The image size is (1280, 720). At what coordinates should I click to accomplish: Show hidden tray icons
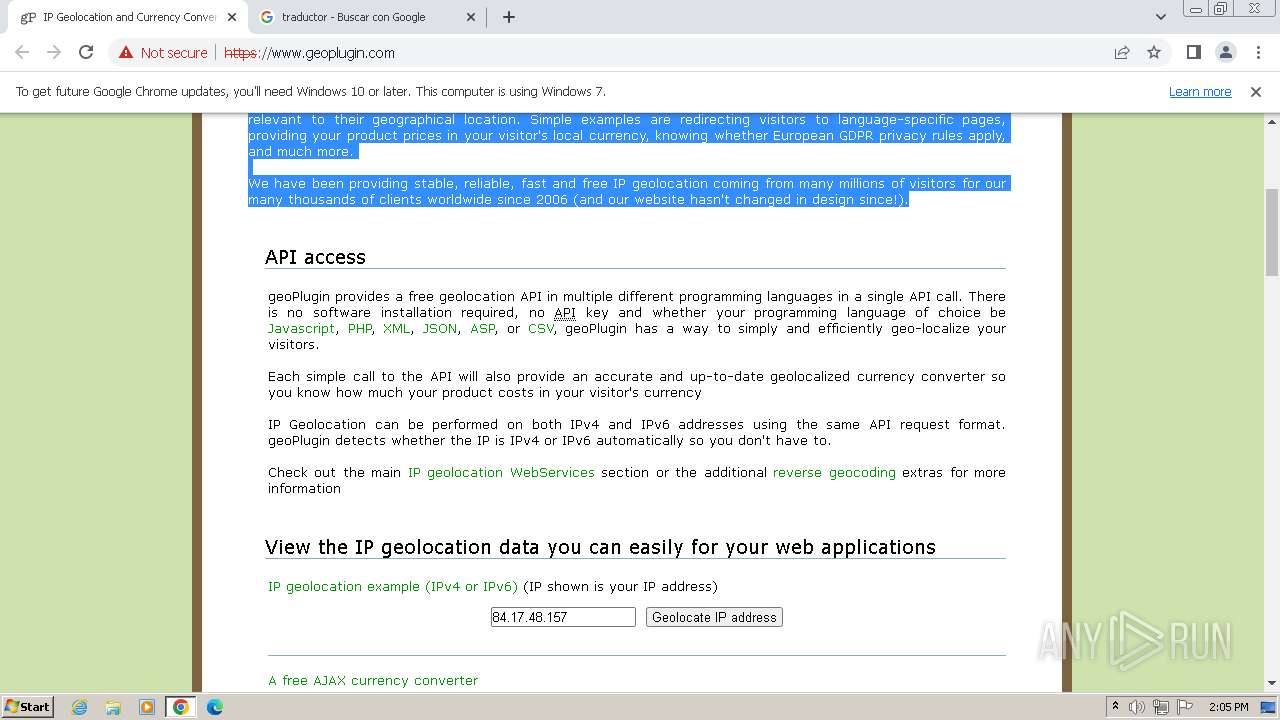click(x=1115, y=707)
